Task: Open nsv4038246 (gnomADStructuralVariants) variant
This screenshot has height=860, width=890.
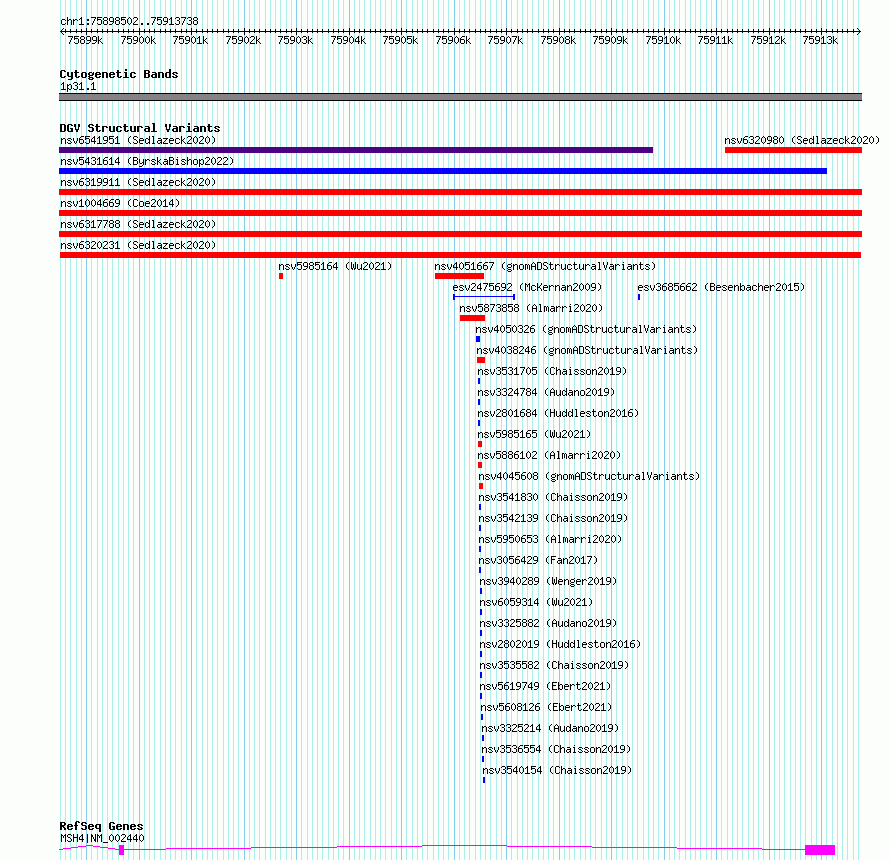Action: click(x=587, y=350)
